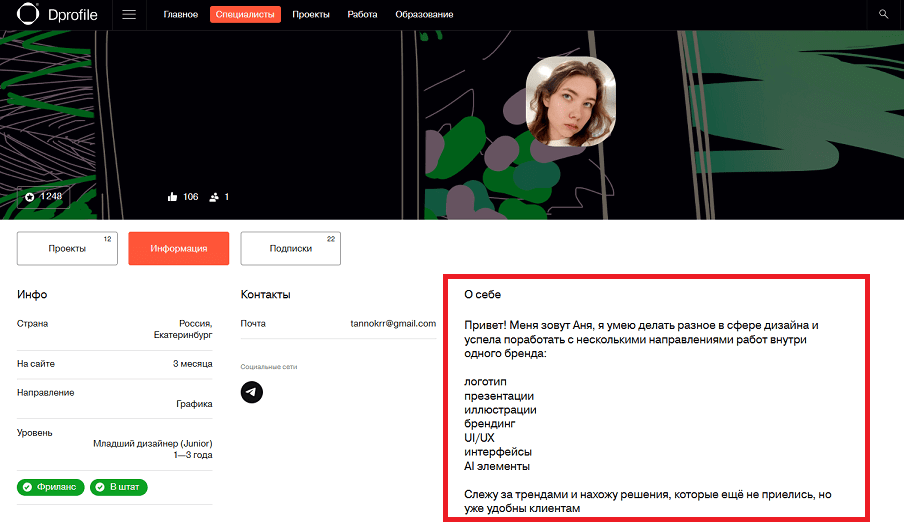
Task: Select Специалисты in top navigation
Action: [x=245, y=14]
